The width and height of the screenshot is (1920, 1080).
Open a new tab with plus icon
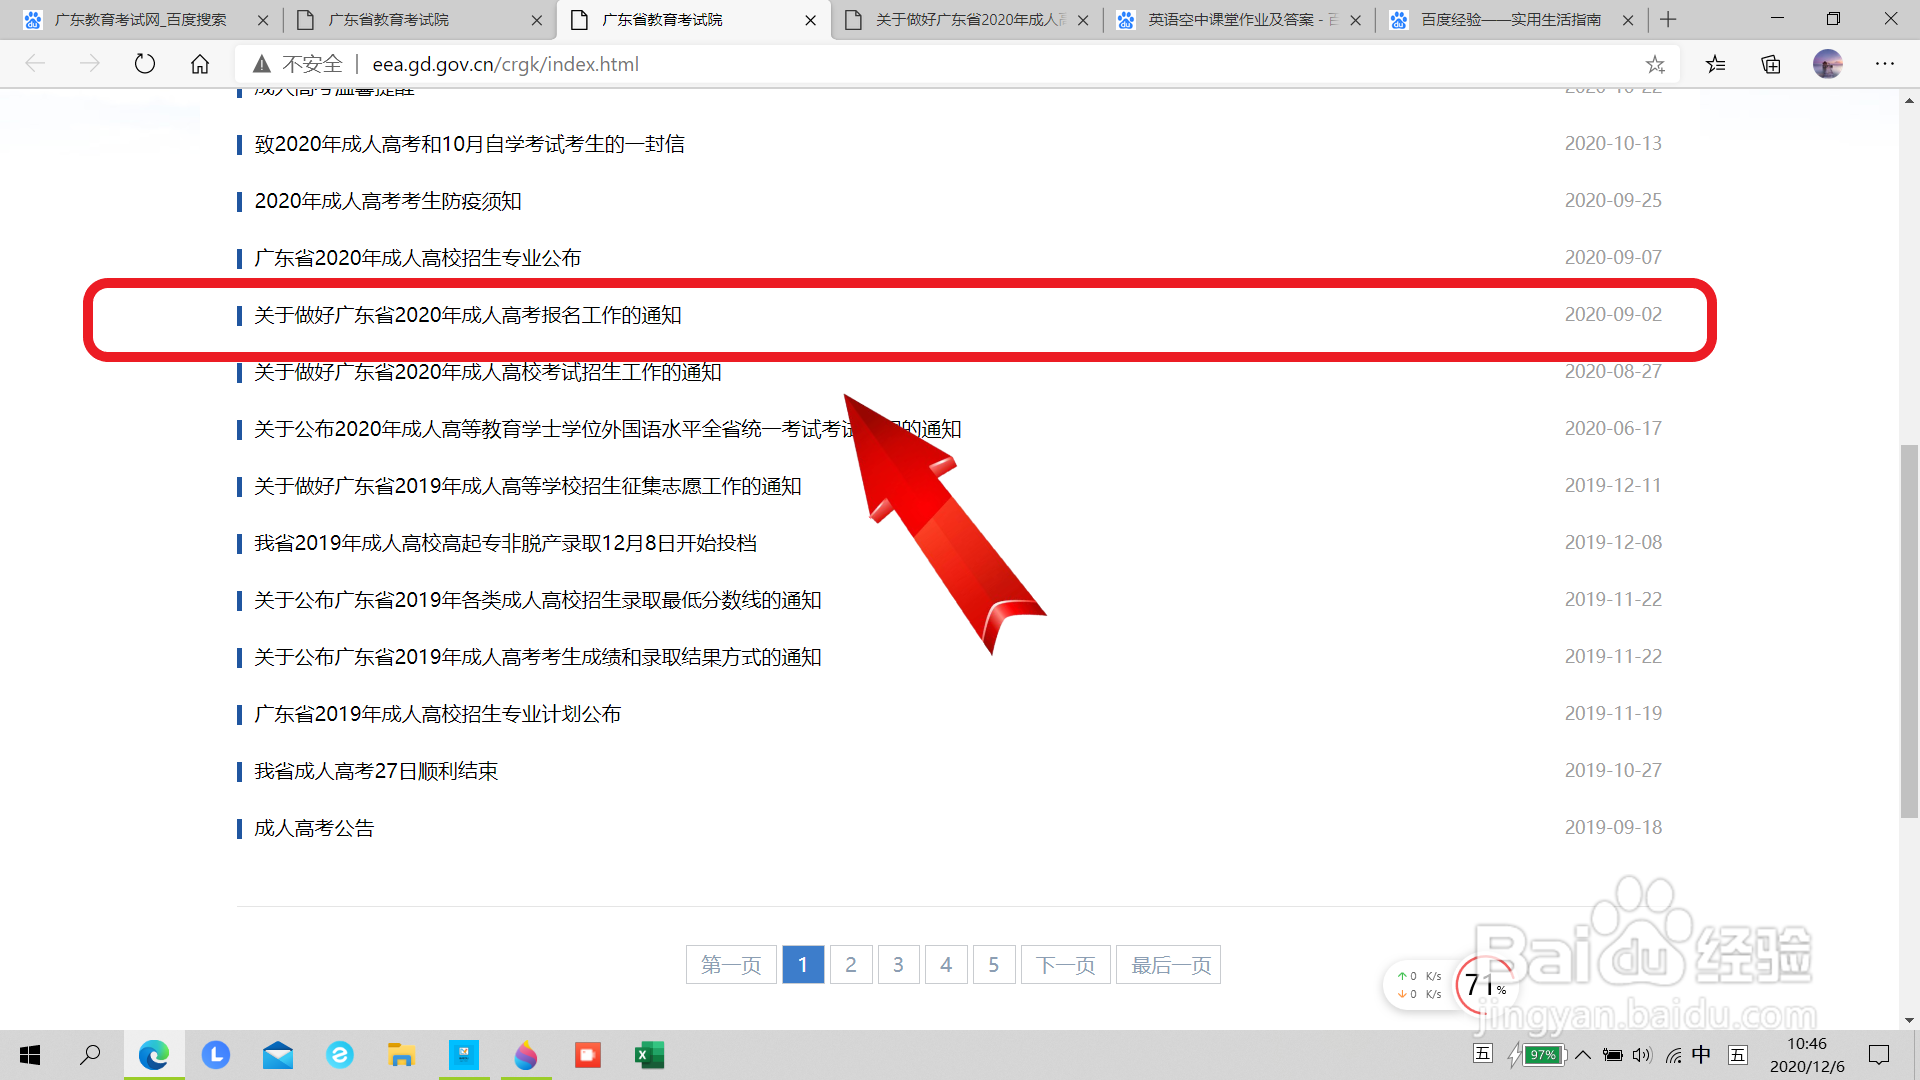[1668, 19]
